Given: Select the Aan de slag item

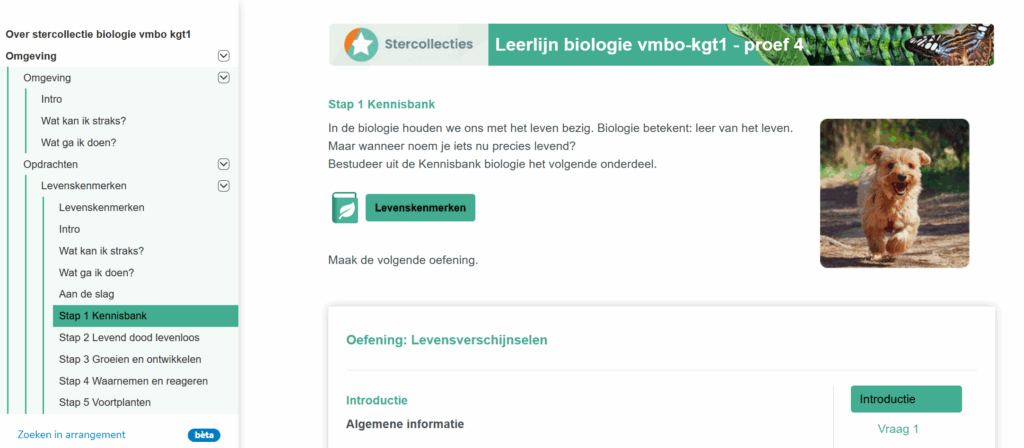Looking at the screenshot, I should tap(88, 294).
